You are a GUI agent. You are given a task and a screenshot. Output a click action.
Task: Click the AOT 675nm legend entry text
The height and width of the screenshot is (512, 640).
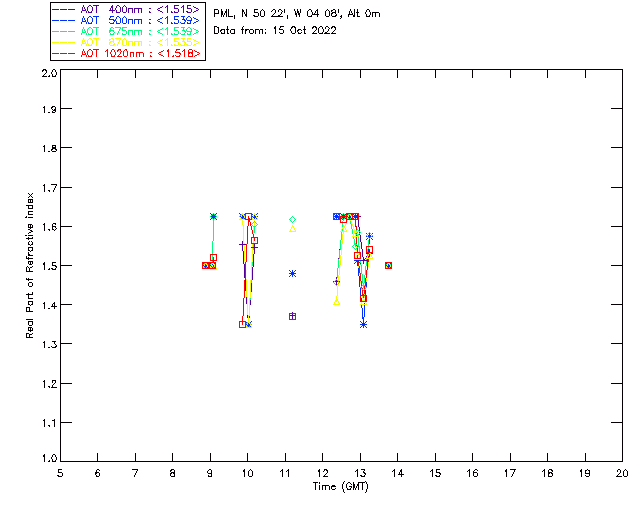pos(140,31)
